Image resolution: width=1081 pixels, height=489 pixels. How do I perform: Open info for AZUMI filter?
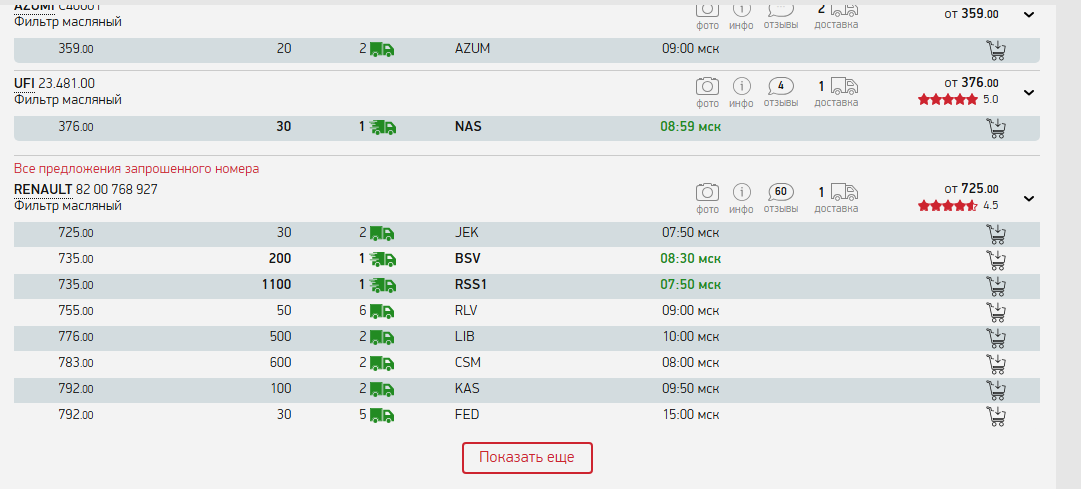click(741, 17)
